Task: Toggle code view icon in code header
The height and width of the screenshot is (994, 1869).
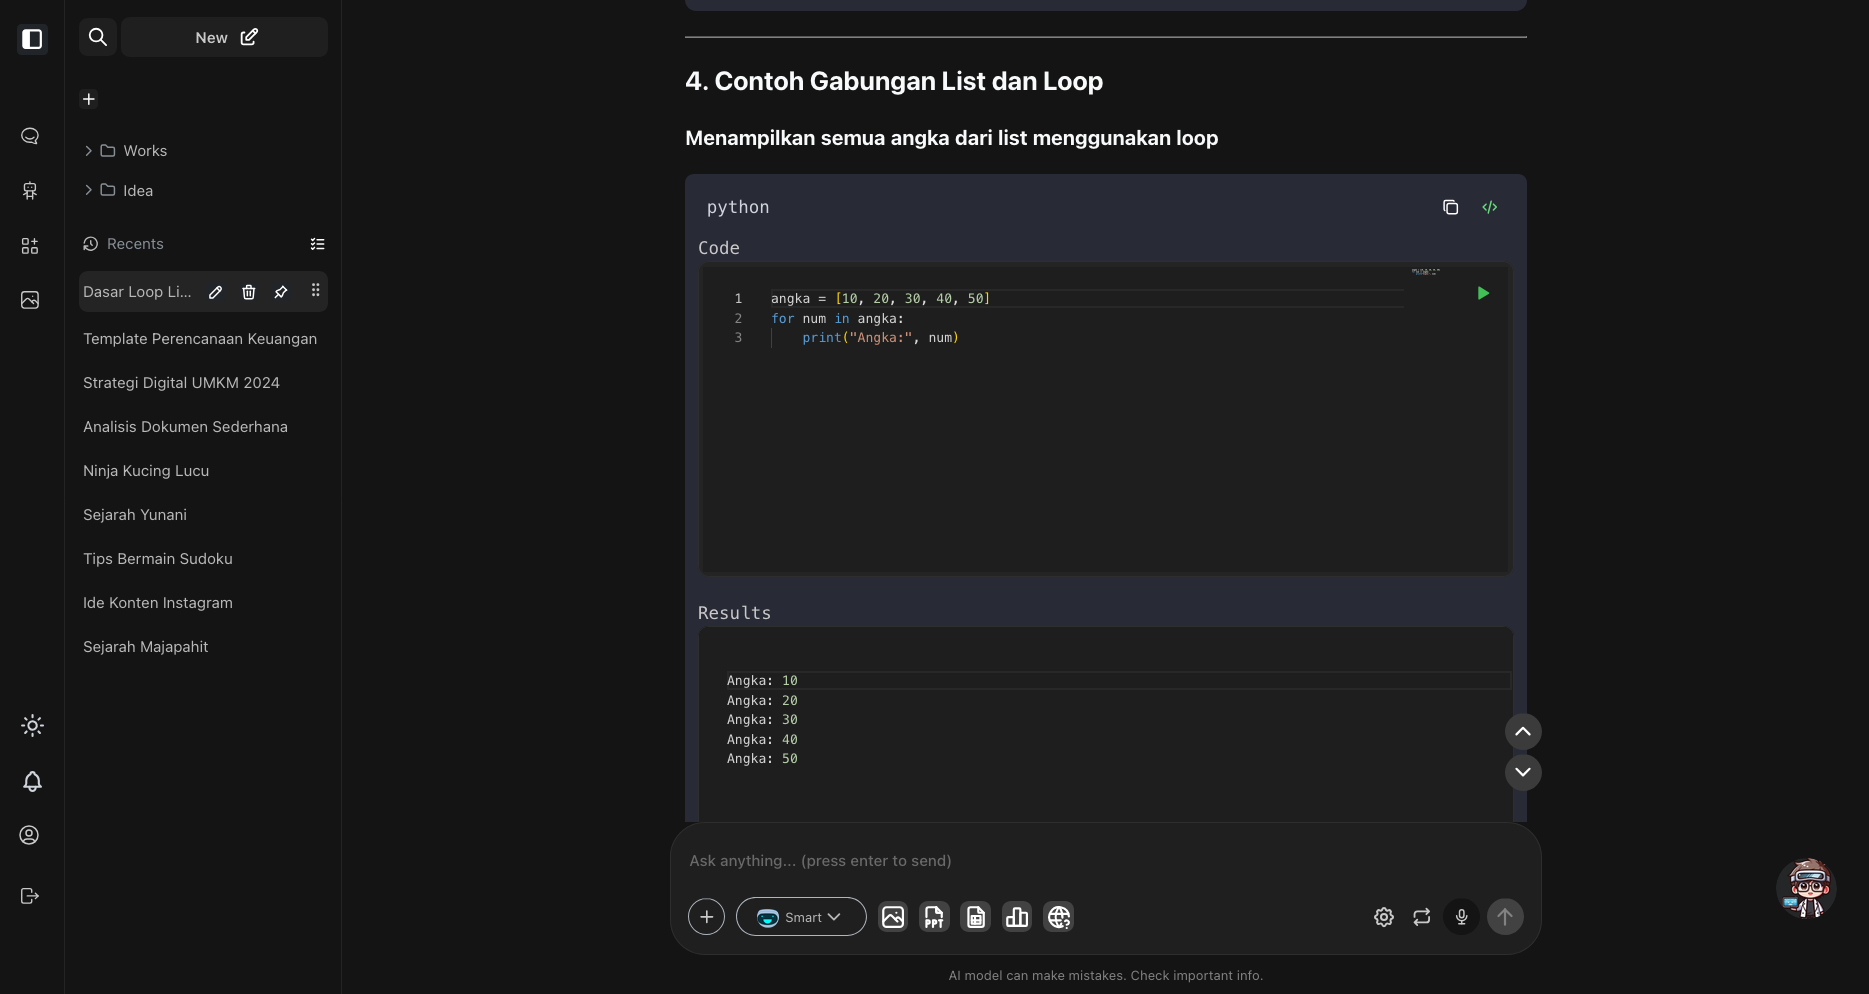Action: pyautogui.click(x=1489, y=207)
